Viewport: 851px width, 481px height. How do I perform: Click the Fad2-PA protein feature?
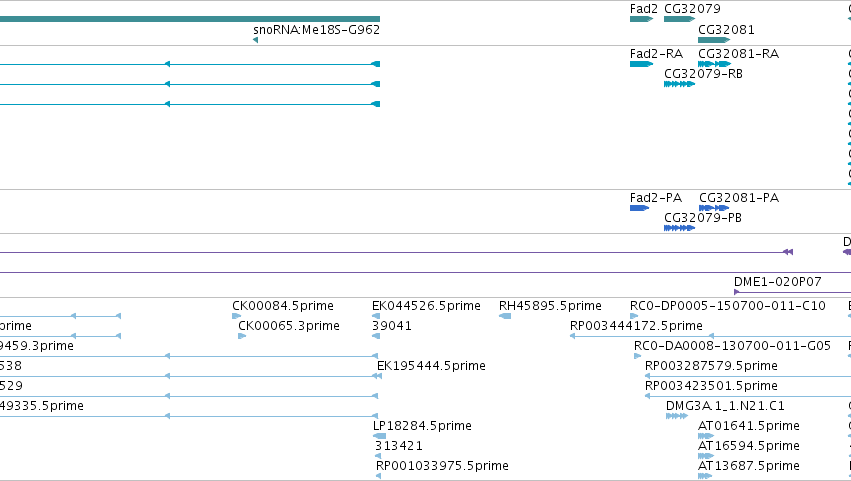(639, 208)
